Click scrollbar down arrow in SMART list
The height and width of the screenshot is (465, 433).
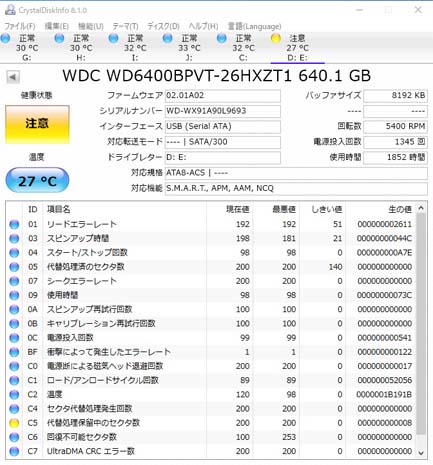(421, 453)
